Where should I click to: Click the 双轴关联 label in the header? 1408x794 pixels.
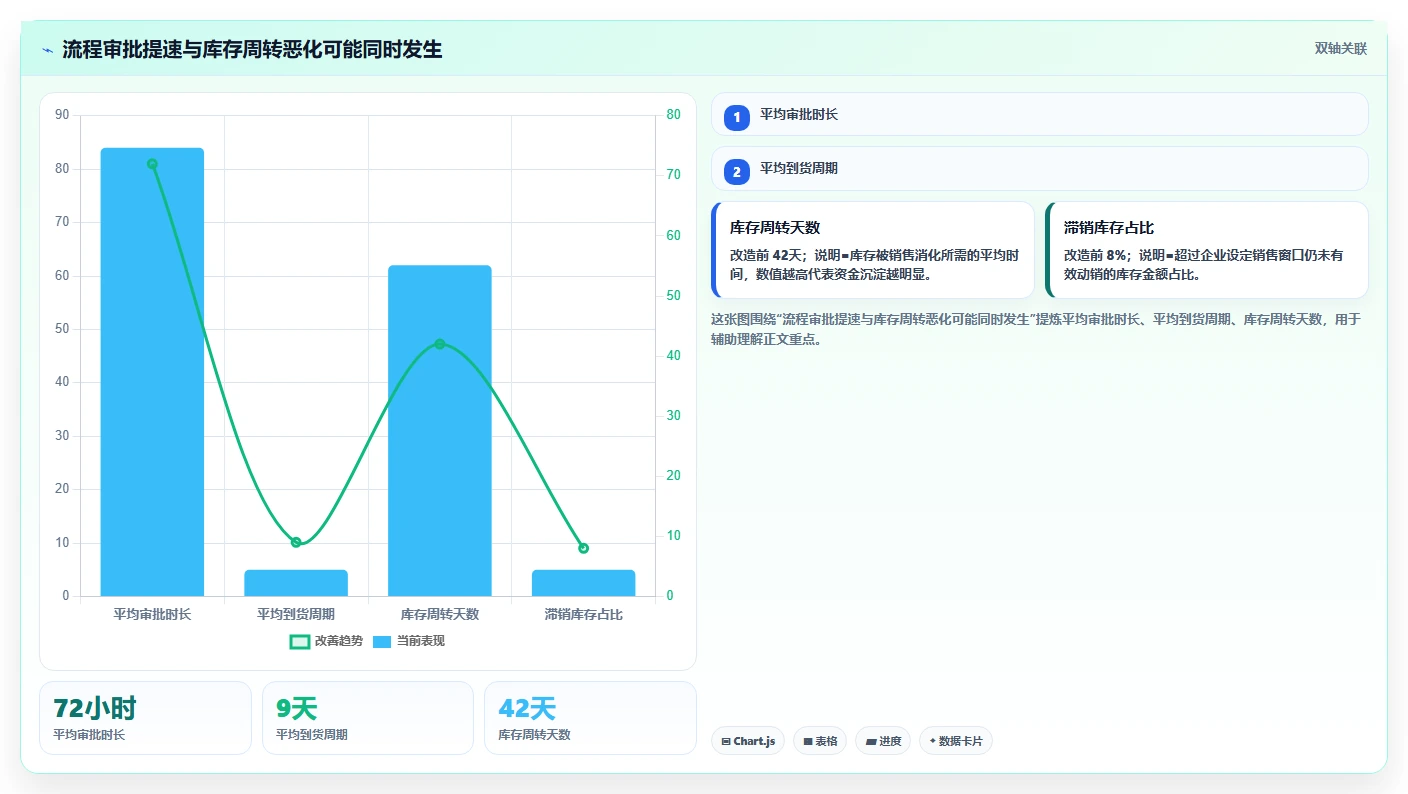pyautogui.click(x=1340, y=49)
